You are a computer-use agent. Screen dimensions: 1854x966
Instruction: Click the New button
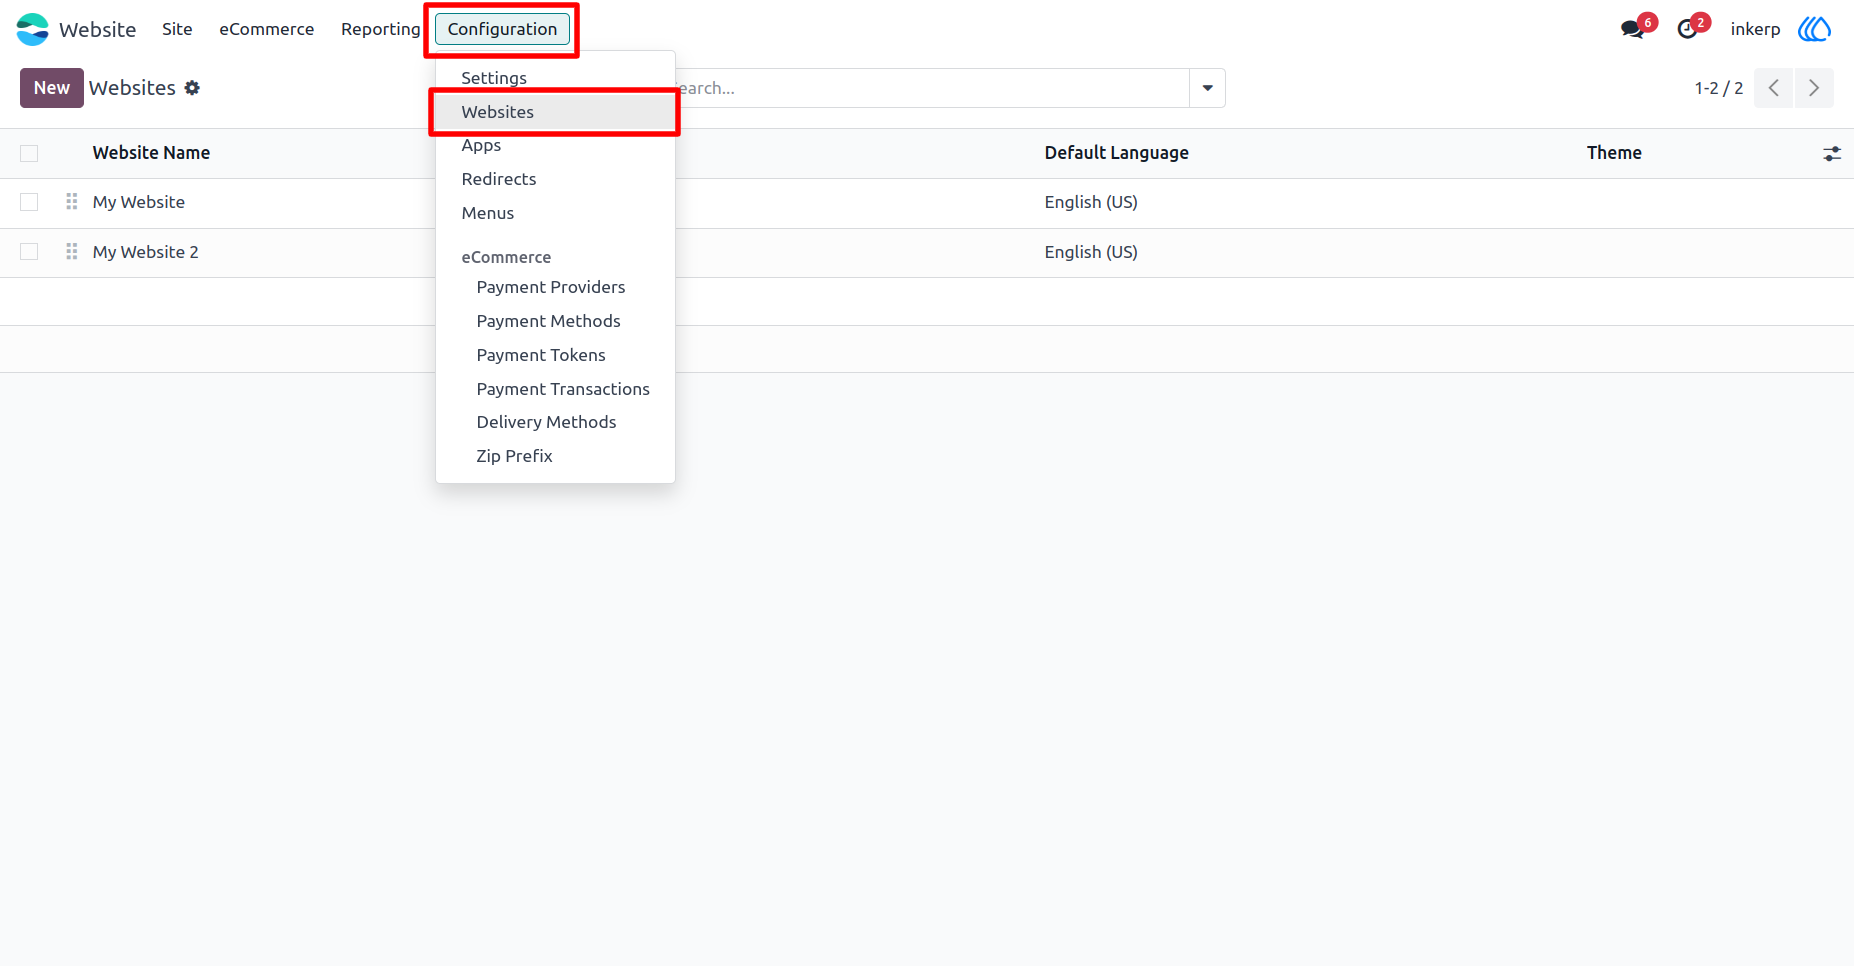coord(52,88)
